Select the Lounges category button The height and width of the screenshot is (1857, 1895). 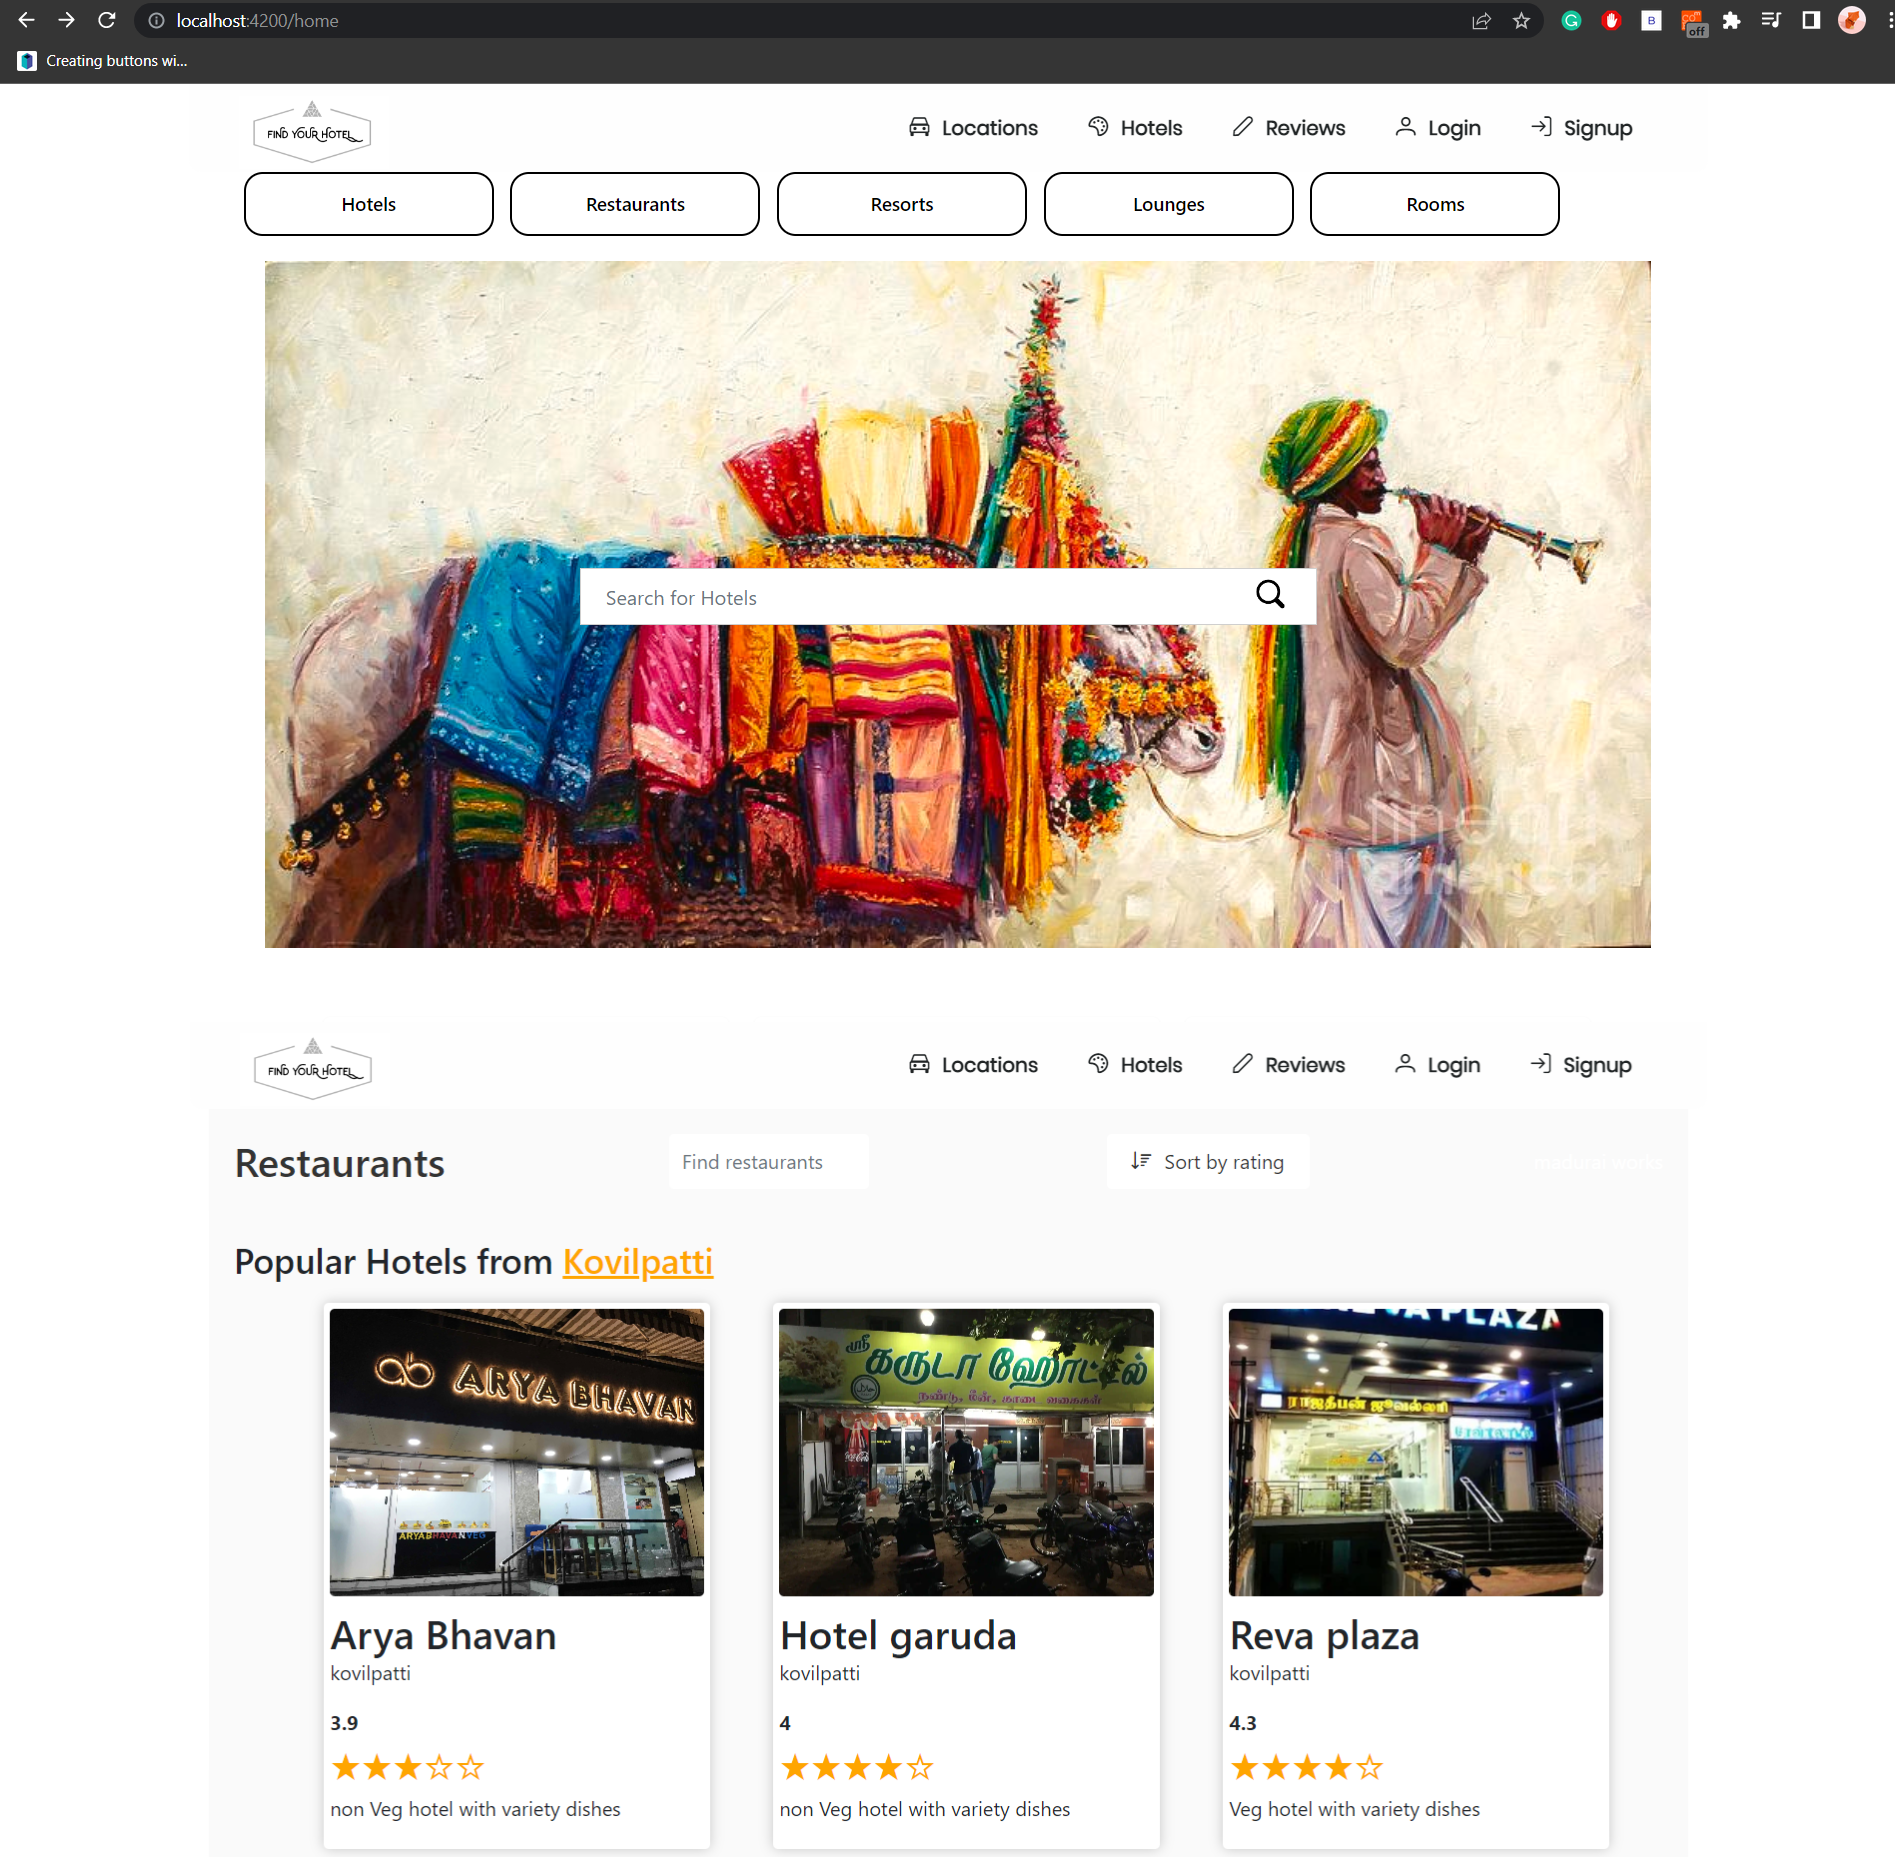(x=1168, y=204)
